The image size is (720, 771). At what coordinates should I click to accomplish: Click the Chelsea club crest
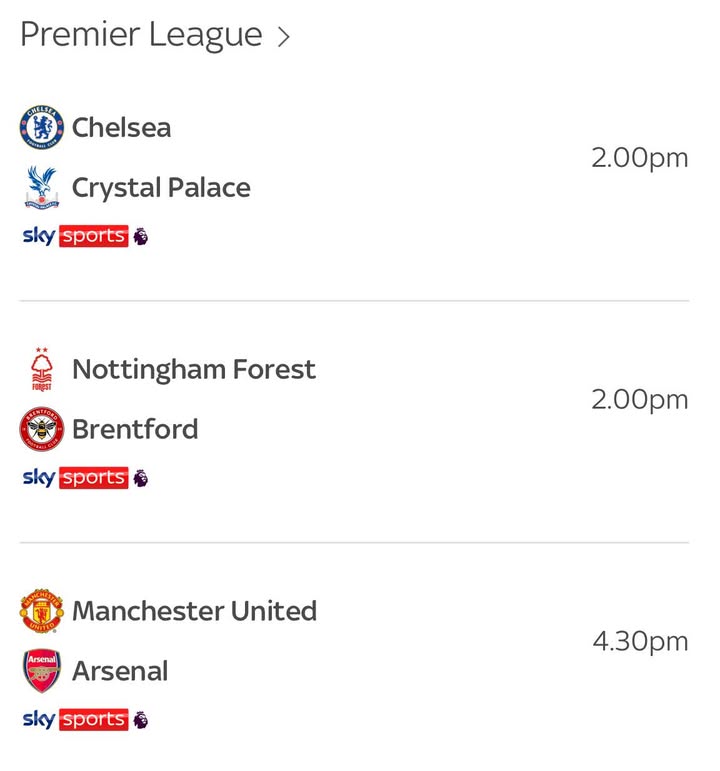42,127
